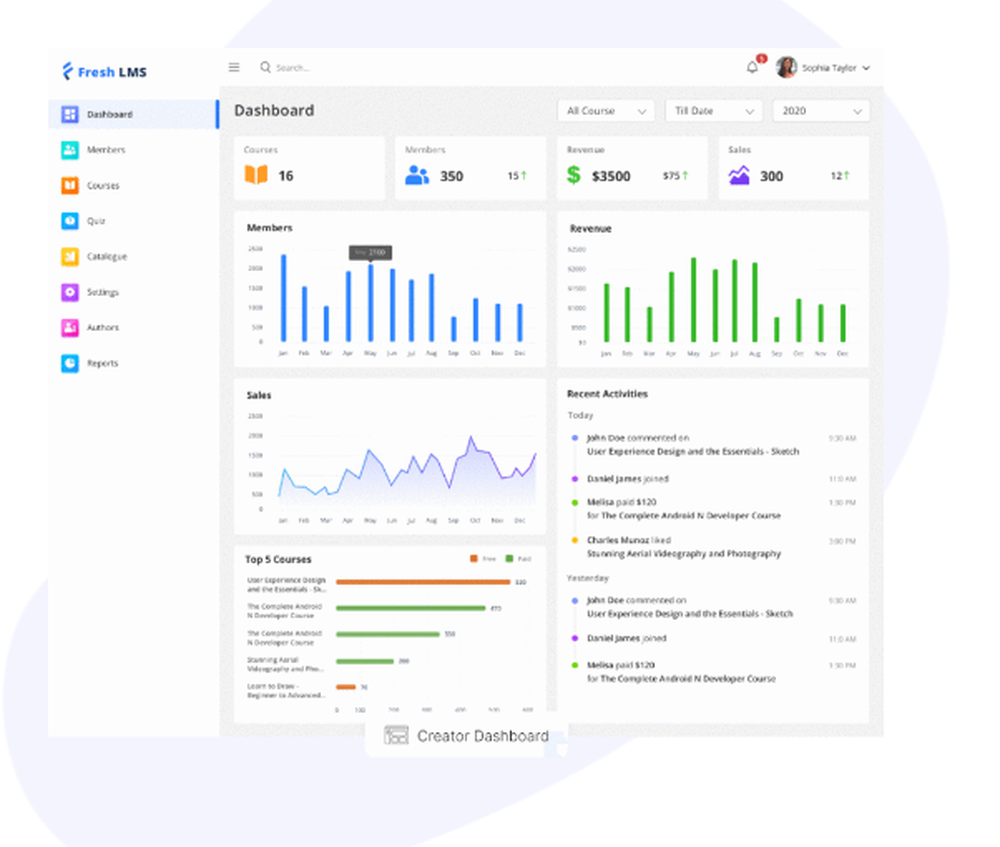Click the Reports sidebar icon
Screen dimensions: 1000x847
pos(70,363)
